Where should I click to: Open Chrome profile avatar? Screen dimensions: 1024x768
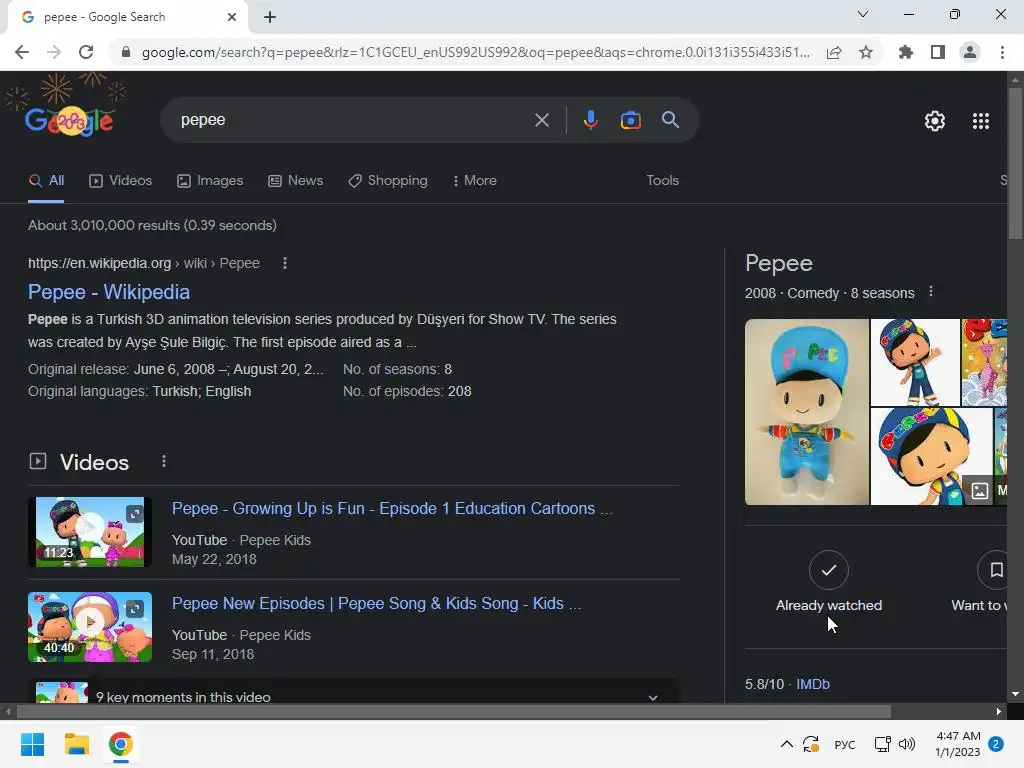point(970,52)
